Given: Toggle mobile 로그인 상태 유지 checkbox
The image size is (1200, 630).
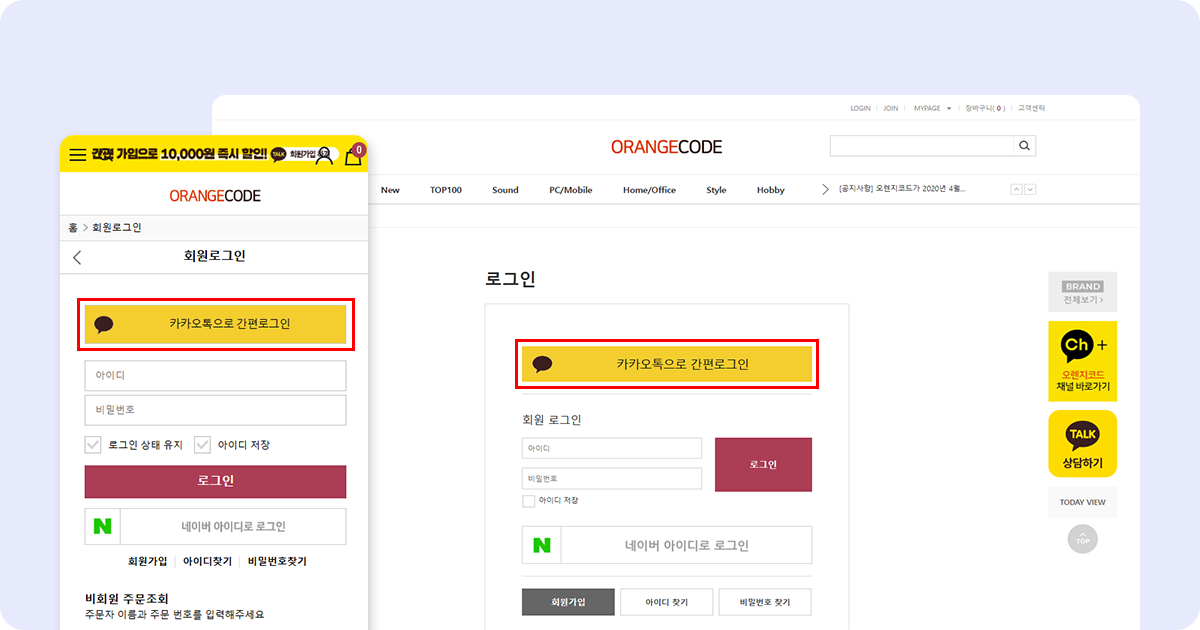Looking at the screenshot, I should pos(93,444).
